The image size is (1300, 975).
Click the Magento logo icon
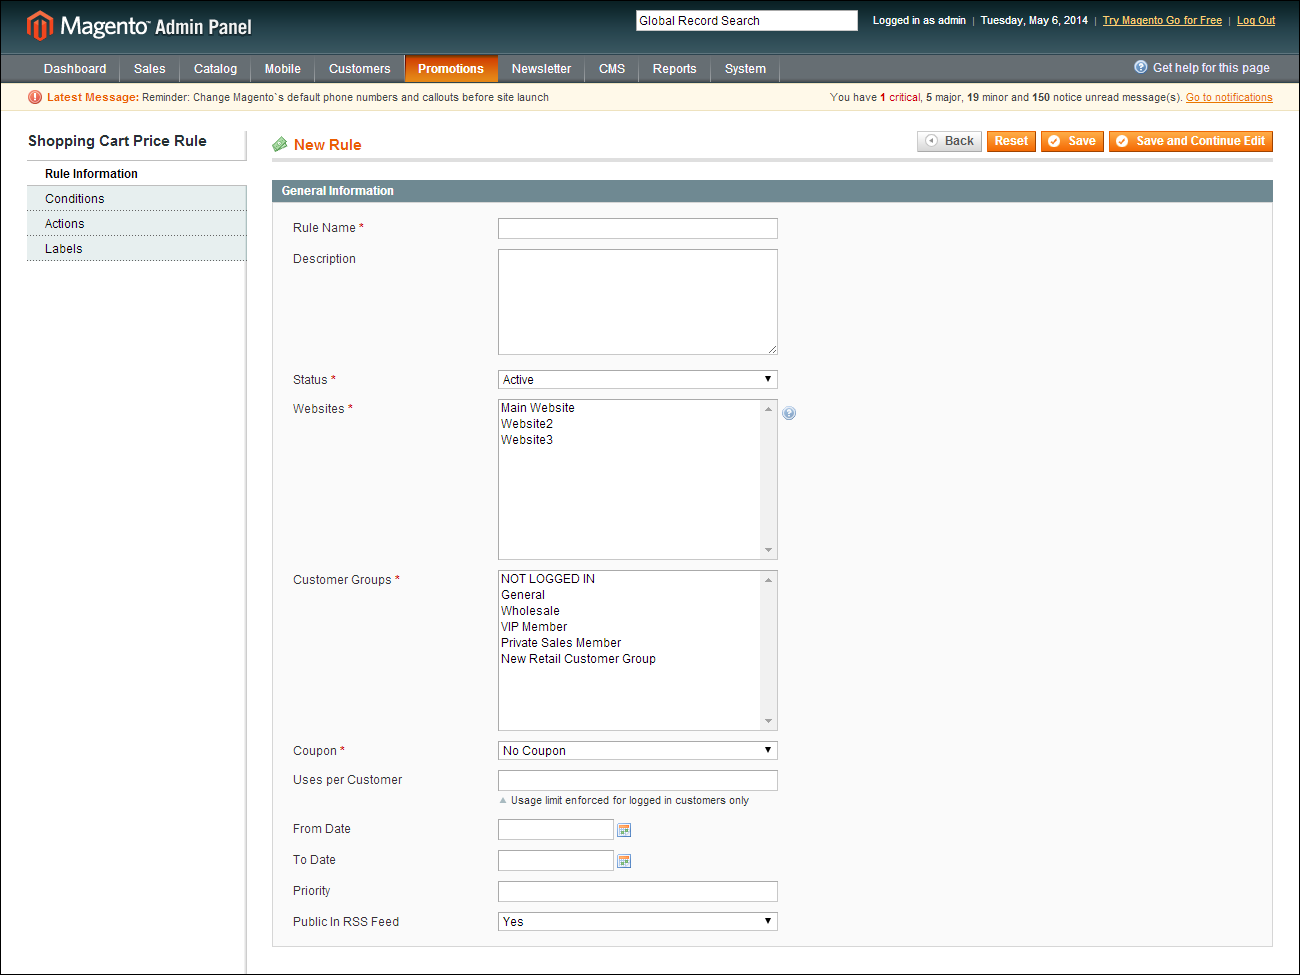coord(40,25)
